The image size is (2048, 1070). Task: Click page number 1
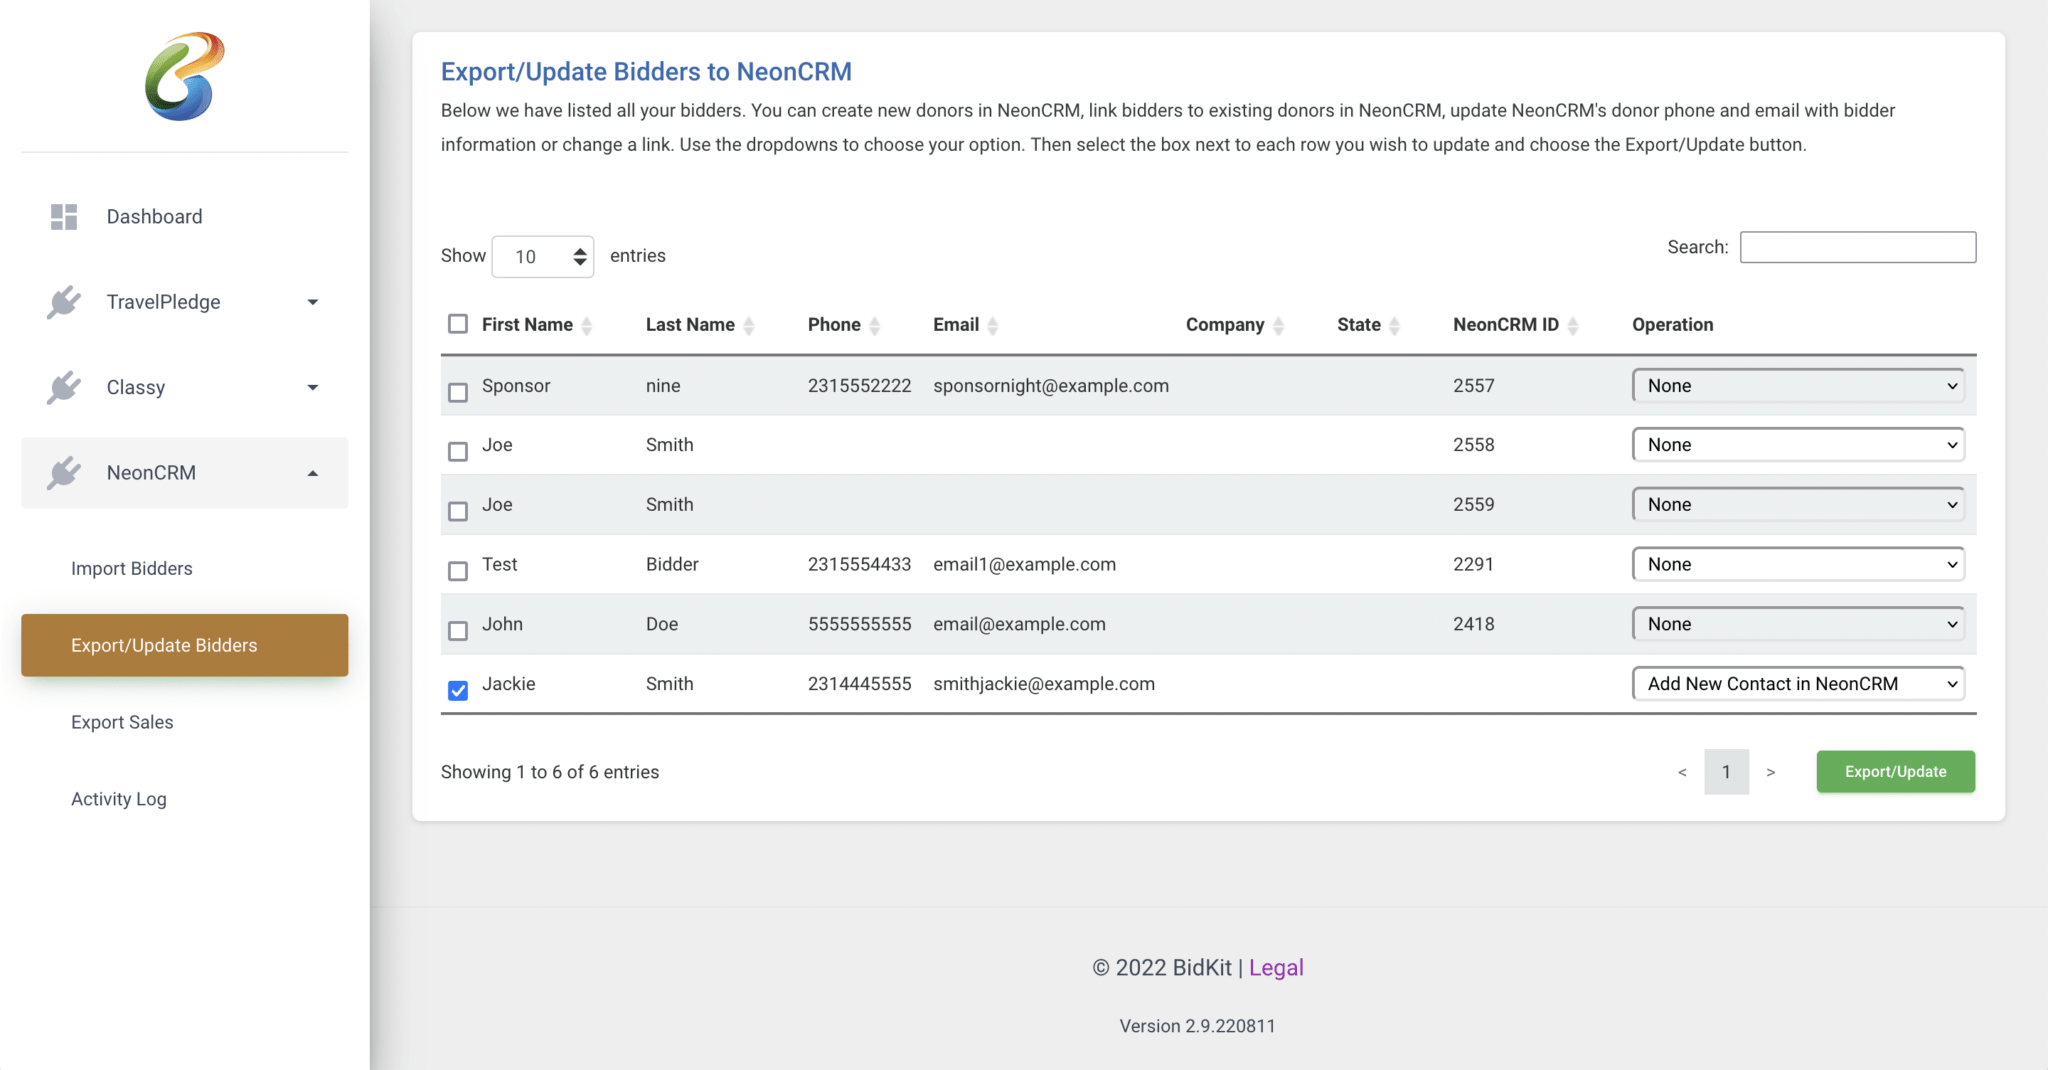tap(1726, 772)
